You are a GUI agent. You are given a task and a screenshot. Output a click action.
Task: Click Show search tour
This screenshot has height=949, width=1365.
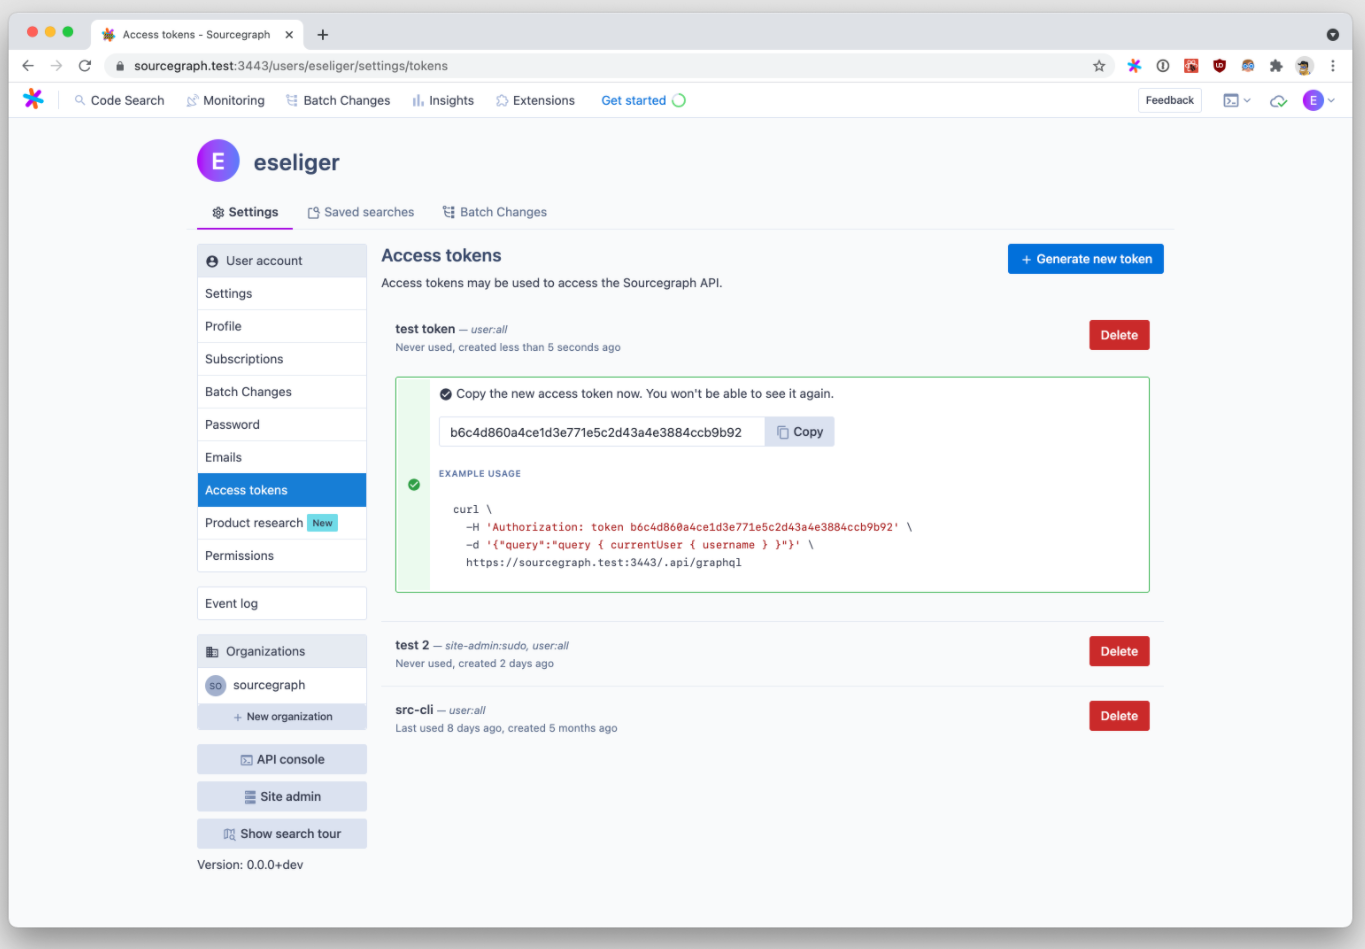point(282,834)
